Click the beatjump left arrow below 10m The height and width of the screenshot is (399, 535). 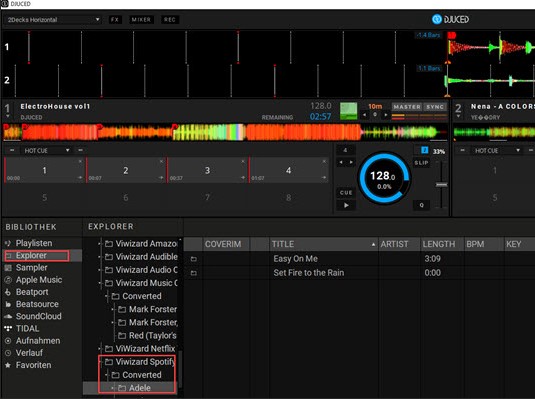point(365,115)
